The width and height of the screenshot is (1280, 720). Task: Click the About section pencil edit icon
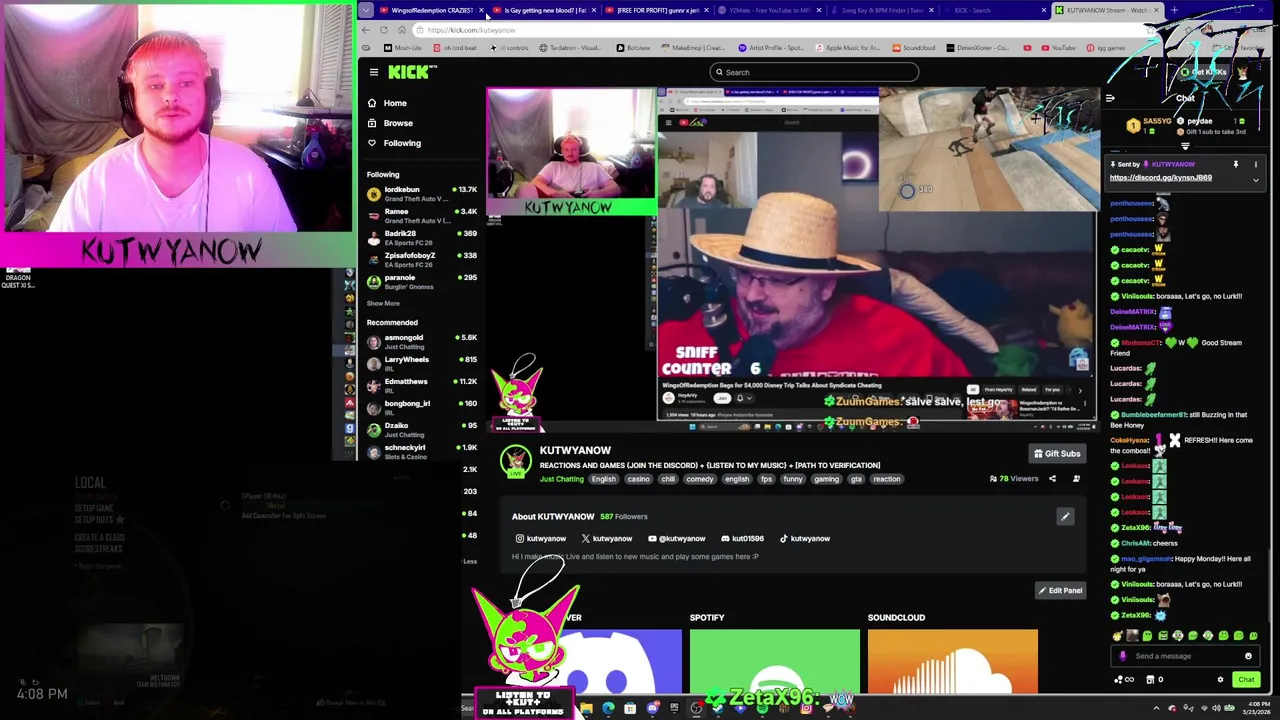coord(1065,517)
